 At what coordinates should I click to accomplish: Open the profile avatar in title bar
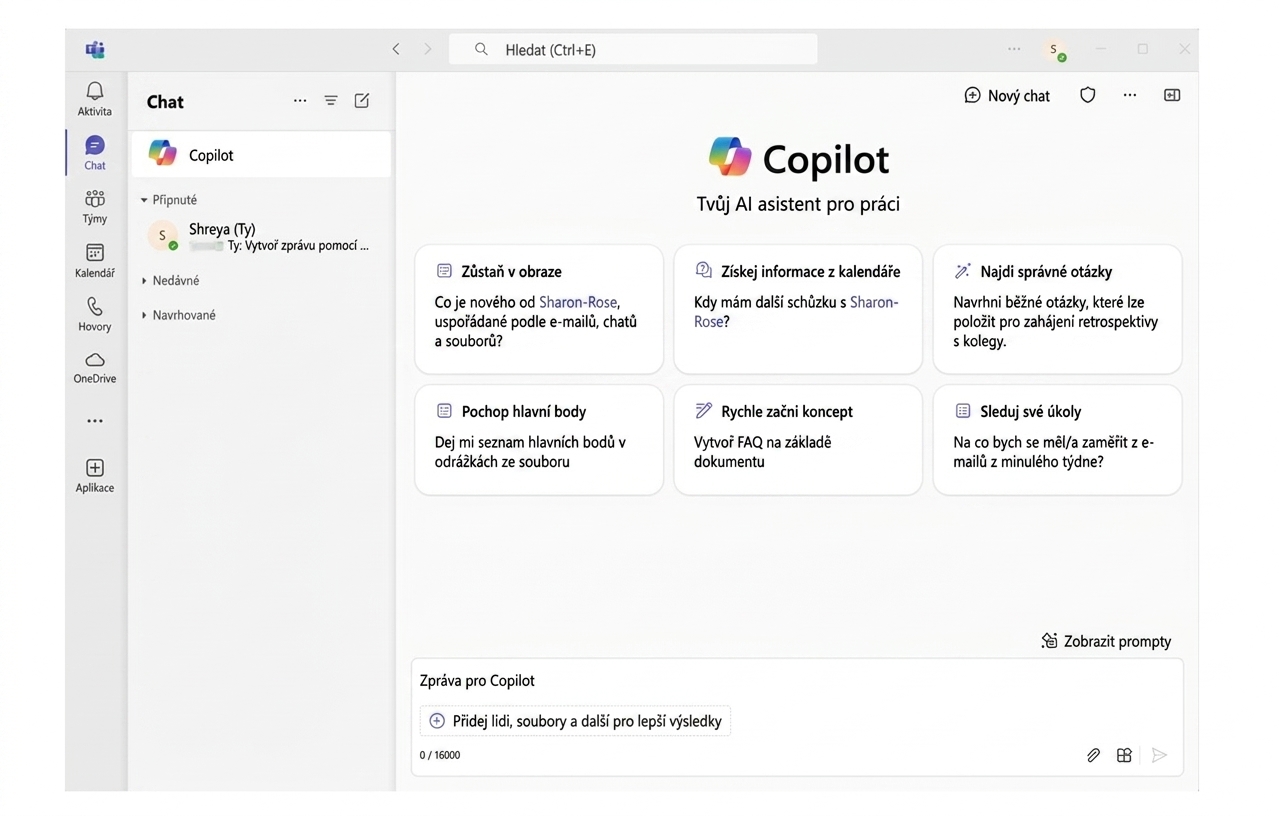coord(1054,49)
